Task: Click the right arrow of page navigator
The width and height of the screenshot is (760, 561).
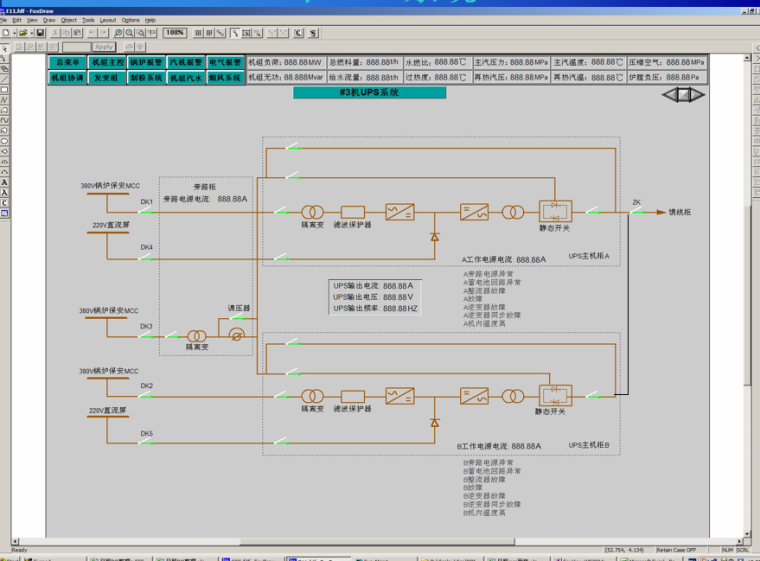Action: [697, 95]
